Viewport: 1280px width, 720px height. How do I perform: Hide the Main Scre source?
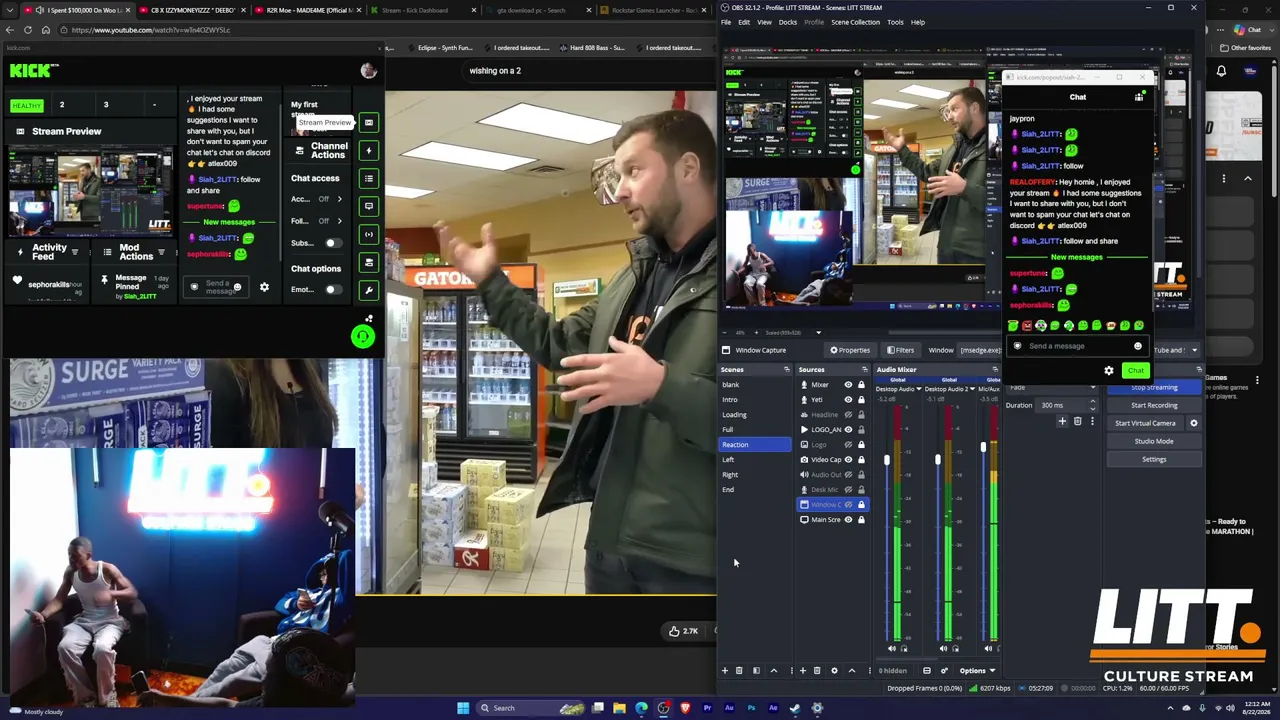(848, 520)
